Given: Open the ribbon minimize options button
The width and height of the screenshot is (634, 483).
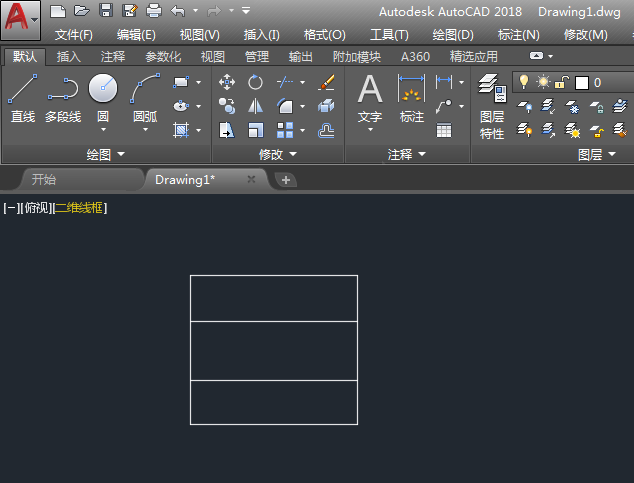Looking at the screenshot, I should 537,56.
